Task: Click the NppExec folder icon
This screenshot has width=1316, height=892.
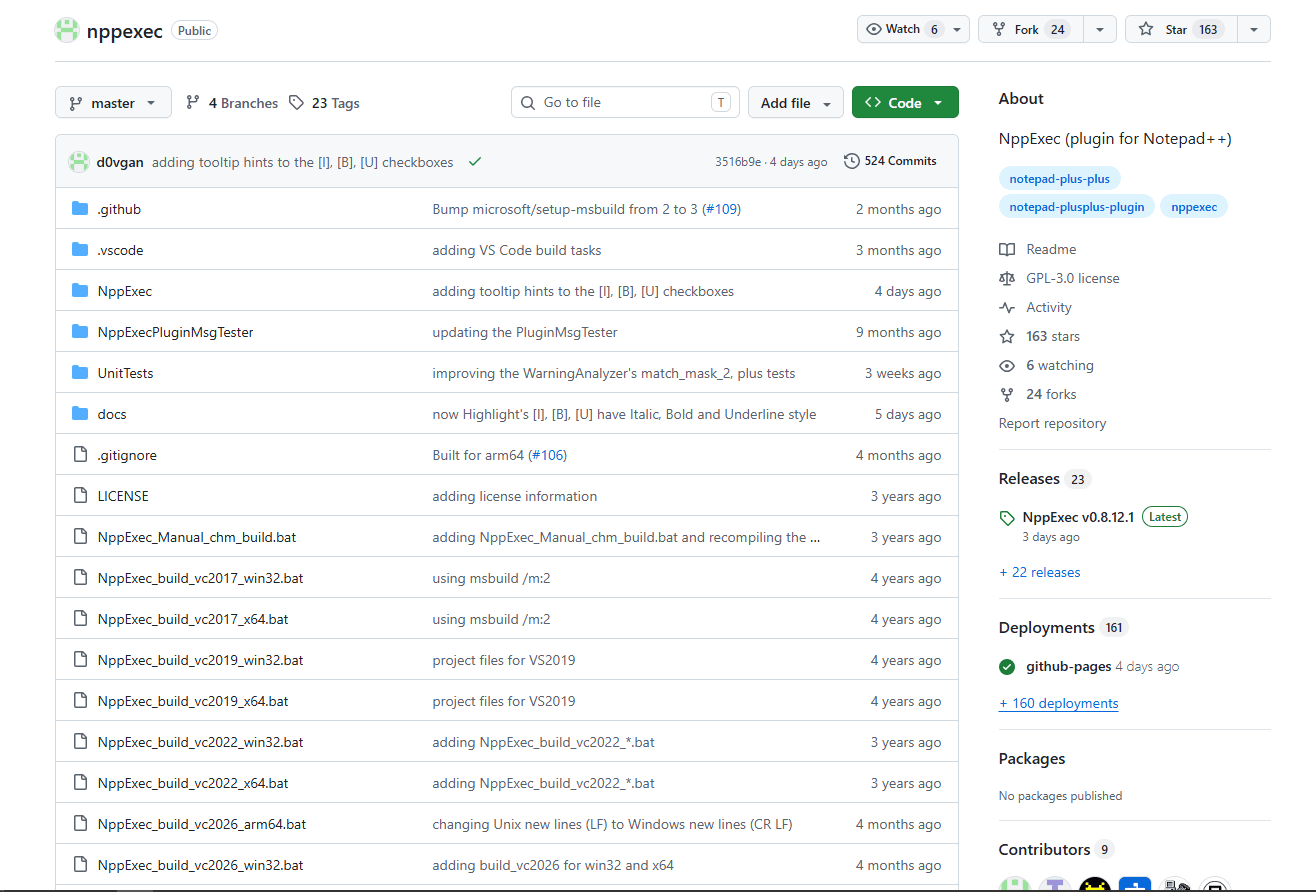Action: click(81, 291)
